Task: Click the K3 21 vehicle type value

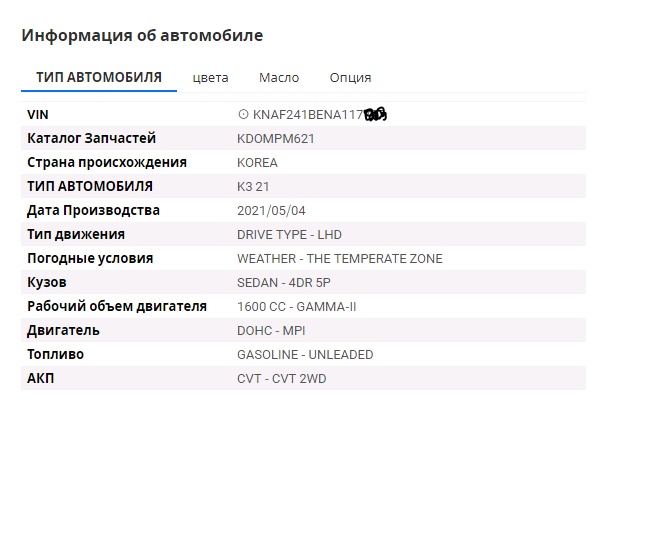Action: tap(253, 186)
